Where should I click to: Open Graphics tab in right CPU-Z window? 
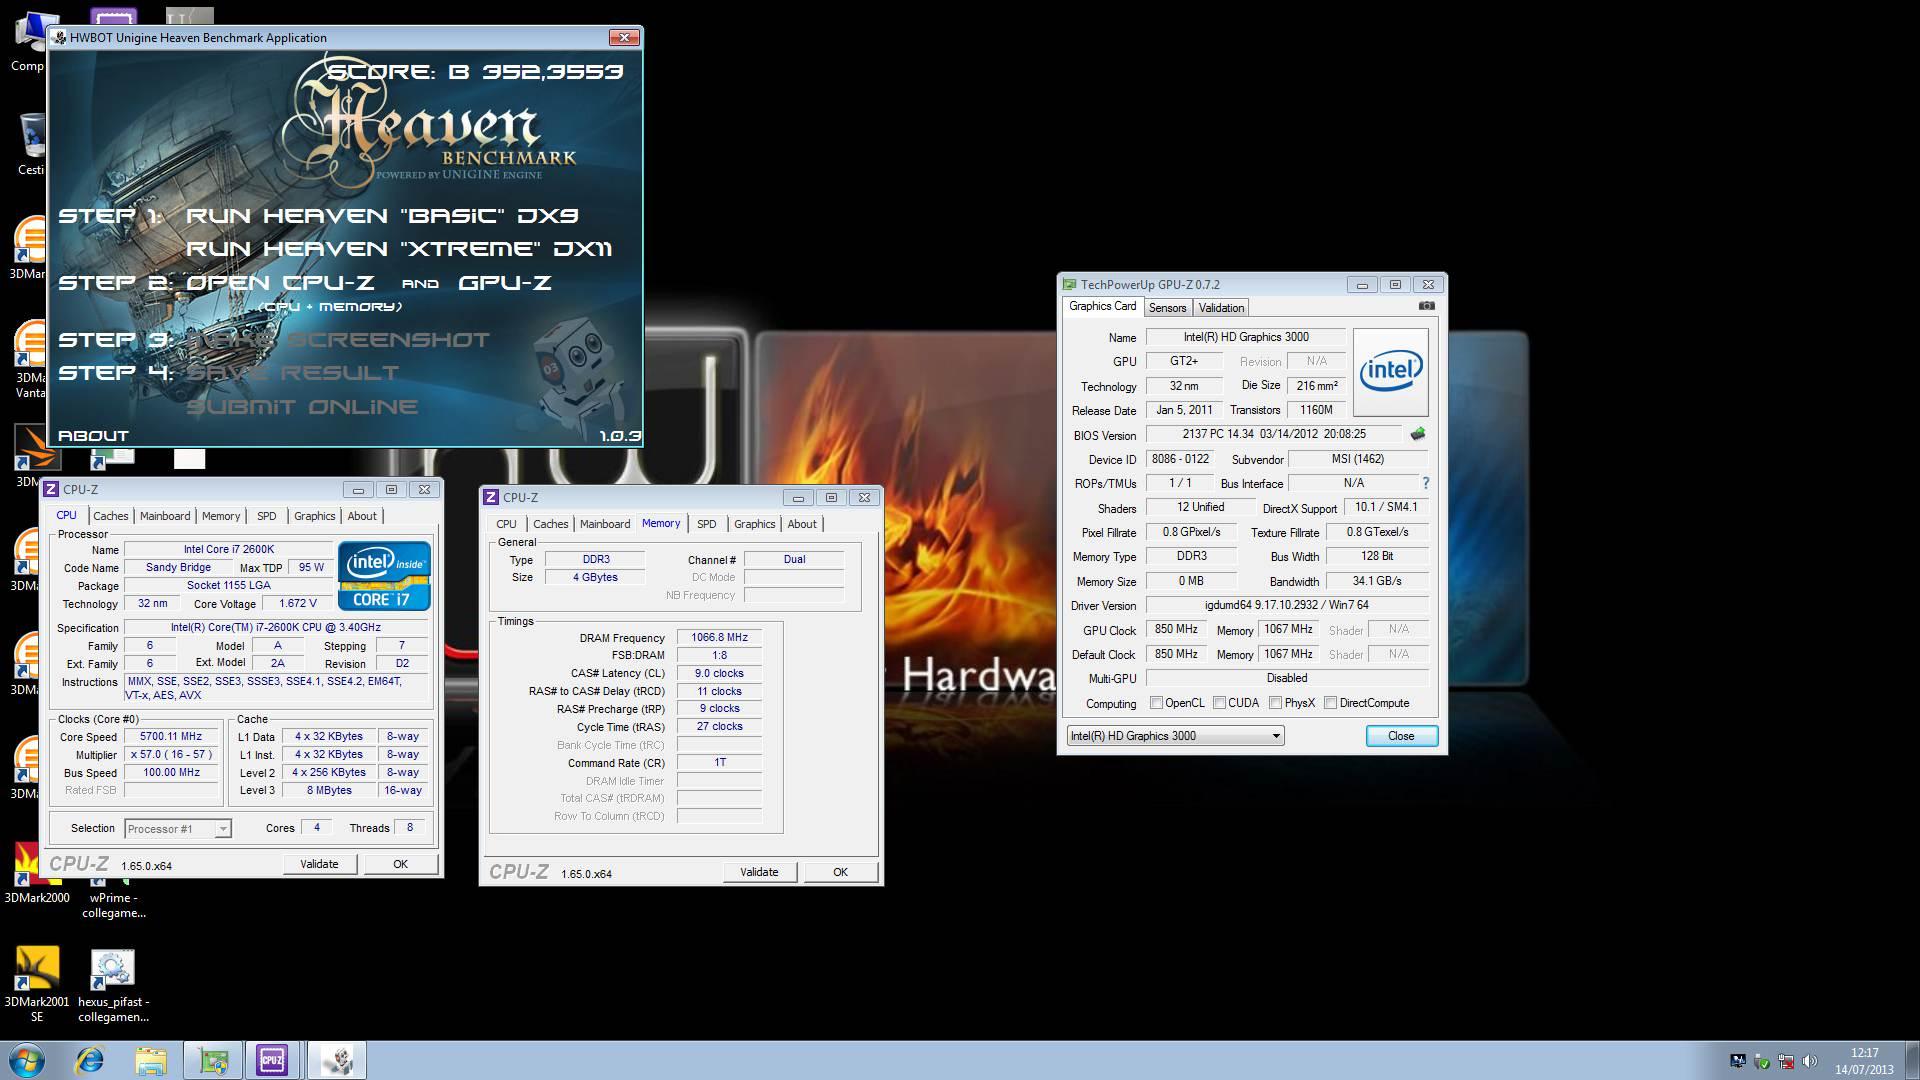(754, 524)
